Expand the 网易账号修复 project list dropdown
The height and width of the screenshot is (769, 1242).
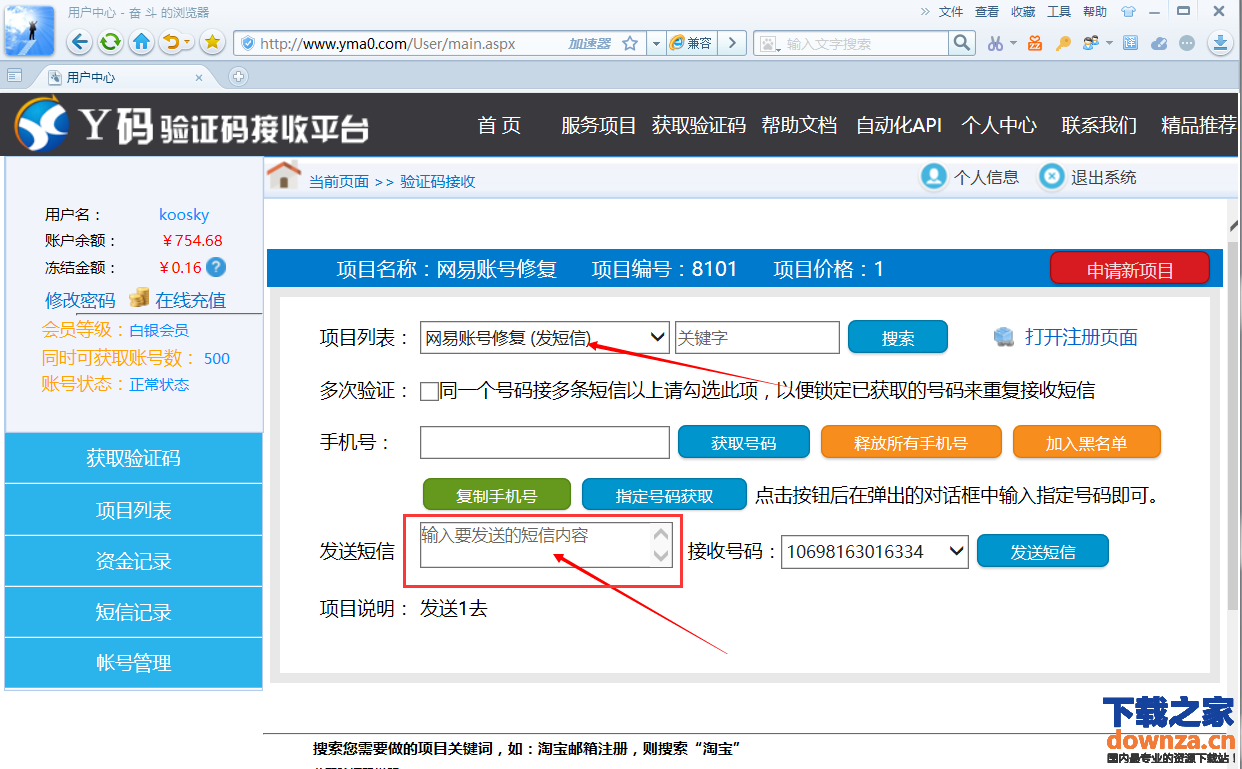(545, 338)
